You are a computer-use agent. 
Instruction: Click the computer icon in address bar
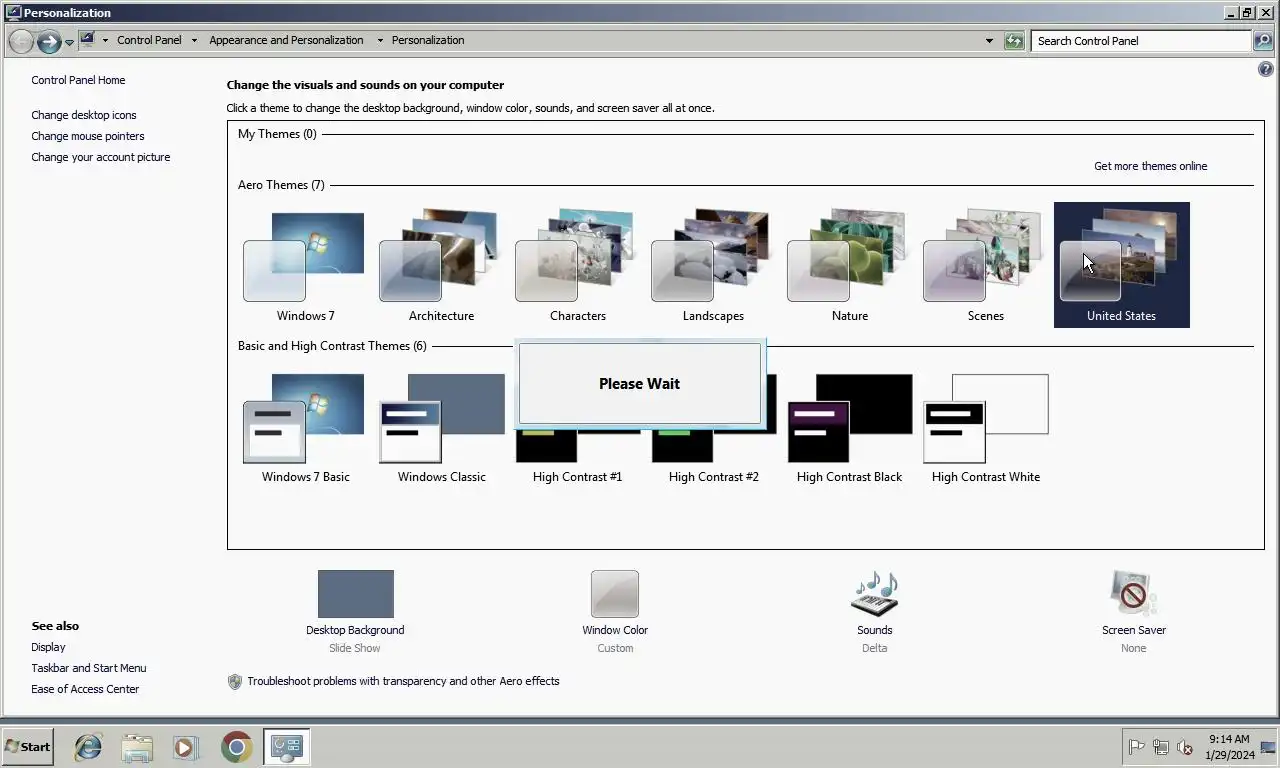pyautogui.click(x=87, y=40)
